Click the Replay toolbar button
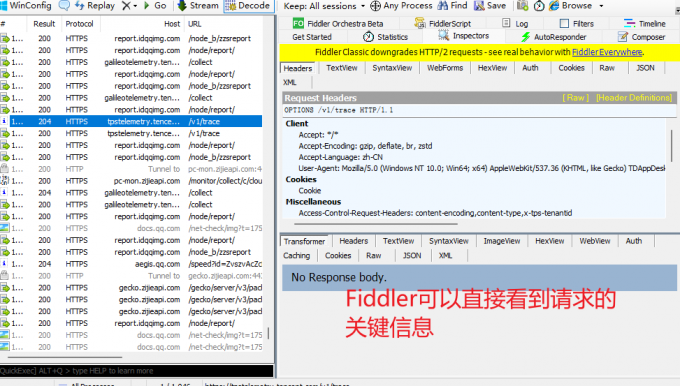The image size is (680, 386). pos(95,6)
